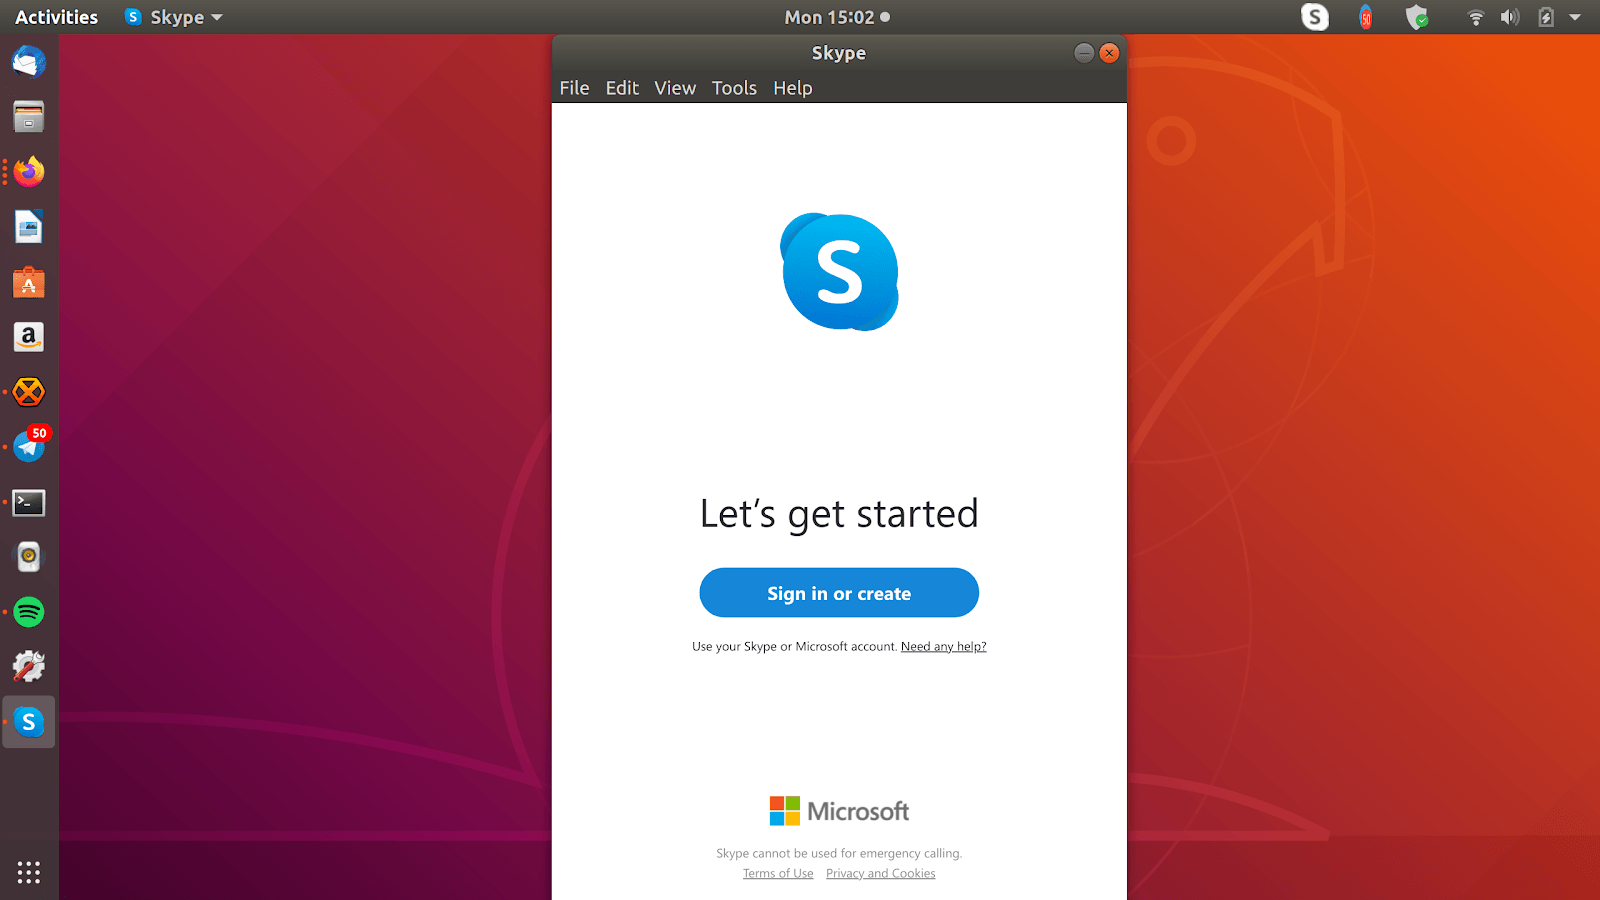This screenshot has height=900, width=1600.
Task: Select the Skype icon in the dock
Action: click(28, 722)
